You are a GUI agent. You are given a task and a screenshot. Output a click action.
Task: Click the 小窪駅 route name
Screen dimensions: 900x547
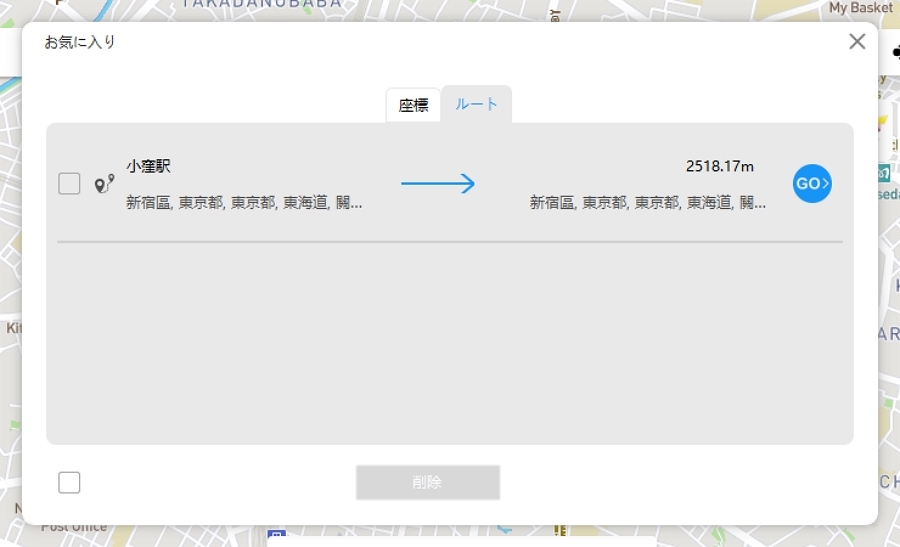tap(148, 166)
